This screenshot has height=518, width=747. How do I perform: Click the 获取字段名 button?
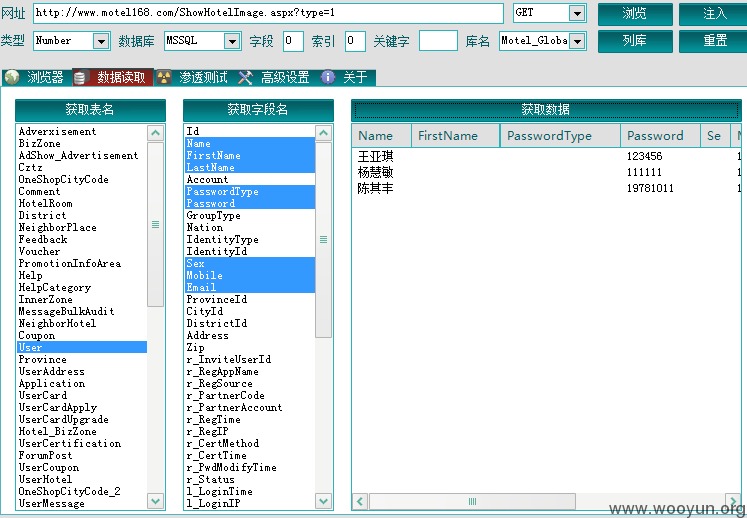(x=258, y=110)
